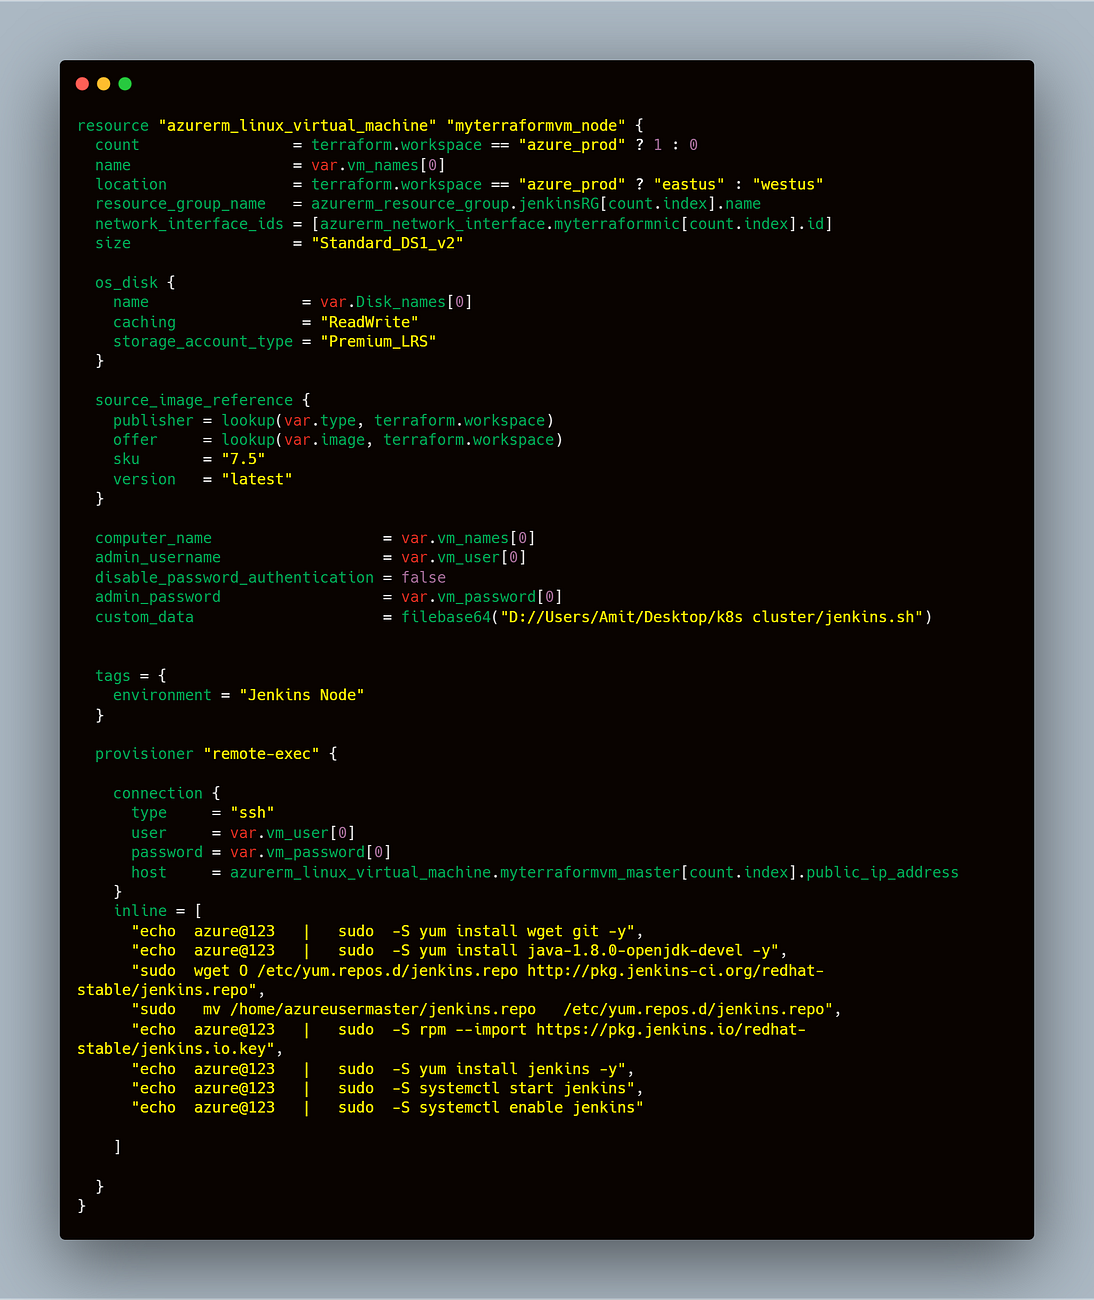
Task: Click the inline keyword
Action: pyautogui.click(x=140, y=912)
